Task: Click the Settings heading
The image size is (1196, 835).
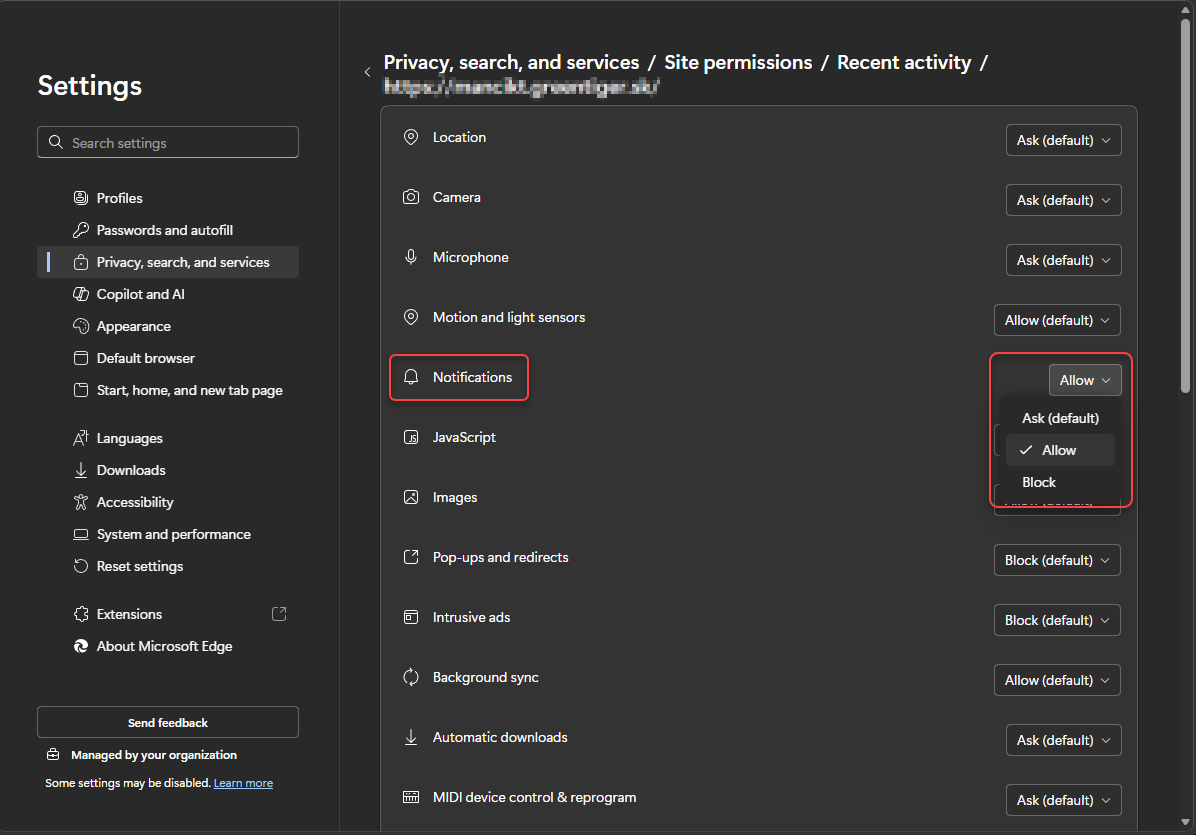Action: (x=90, y=85)
